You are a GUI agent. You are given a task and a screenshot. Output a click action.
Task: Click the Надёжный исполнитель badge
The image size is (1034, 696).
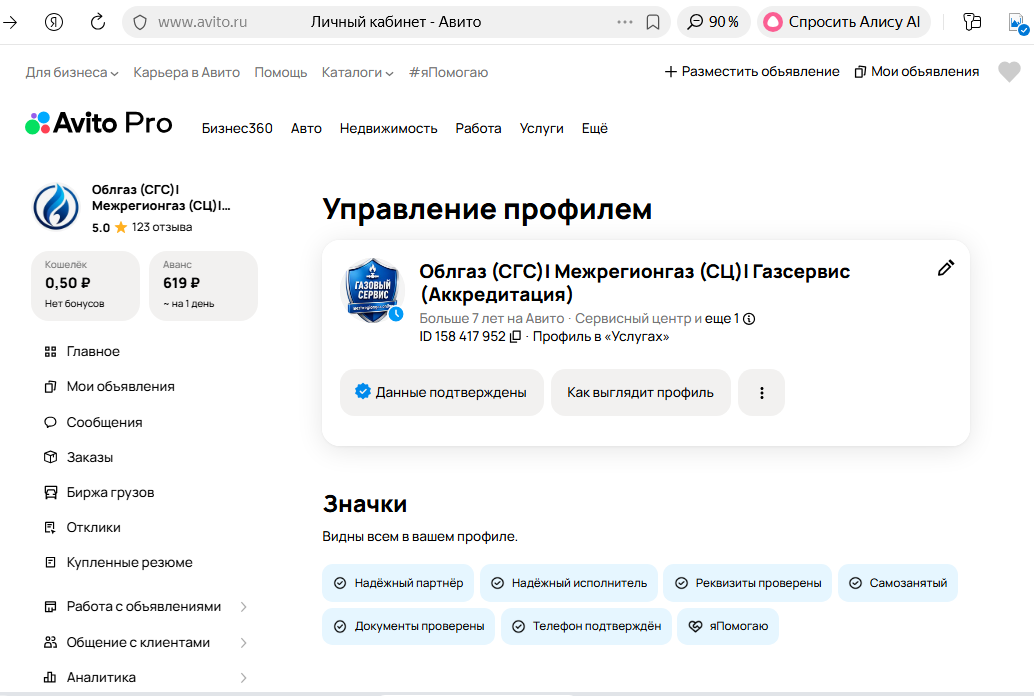click(568, 583)
